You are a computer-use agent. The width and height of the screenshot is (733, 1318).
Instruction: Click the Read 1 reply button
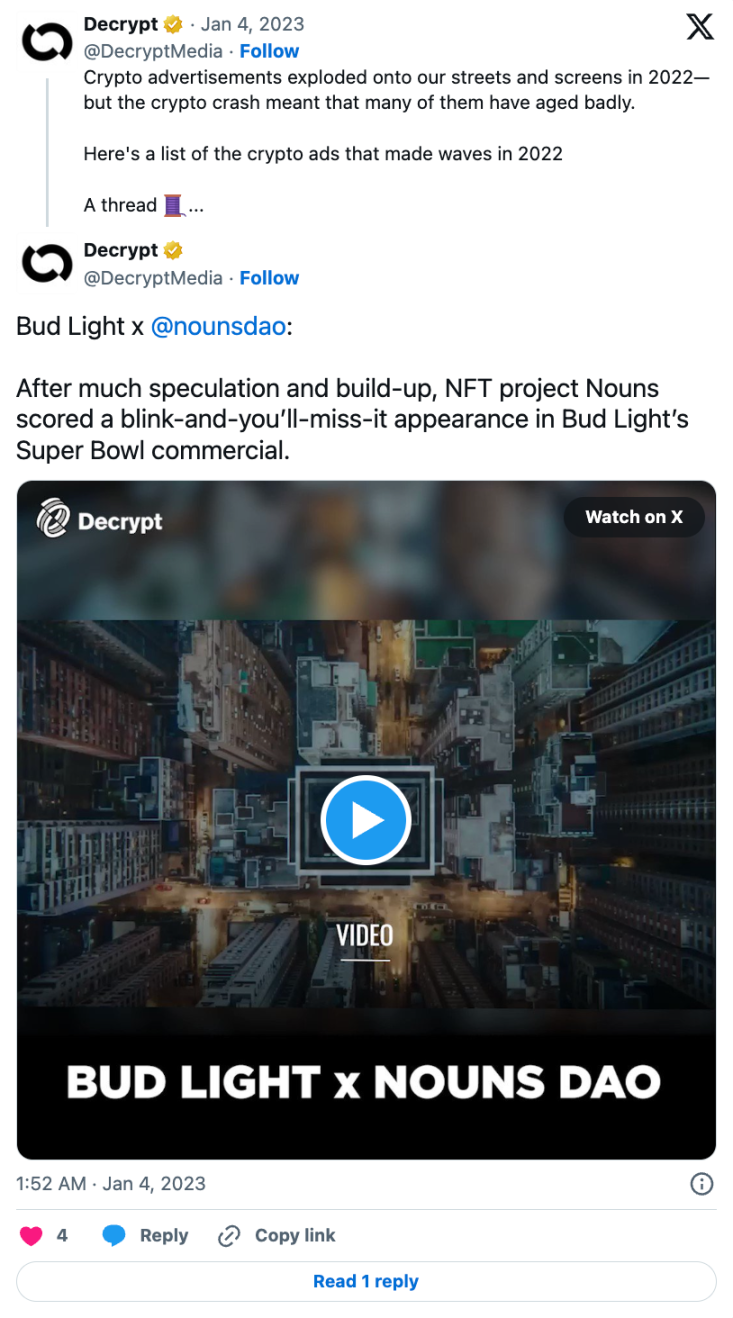point(366,1282)
